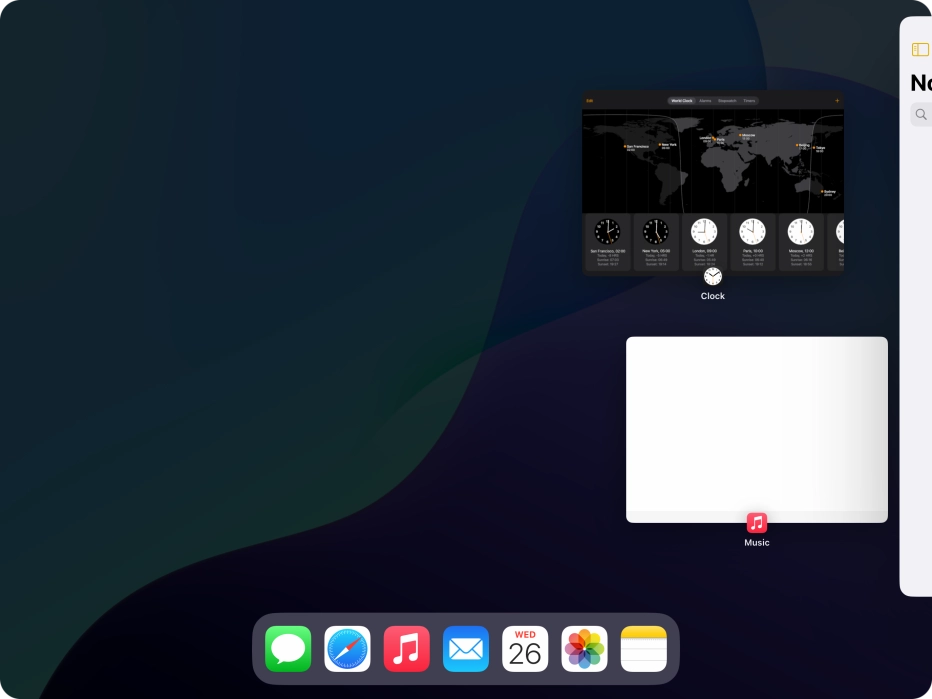Open the Music app in dock

click(x=407, y=649)
